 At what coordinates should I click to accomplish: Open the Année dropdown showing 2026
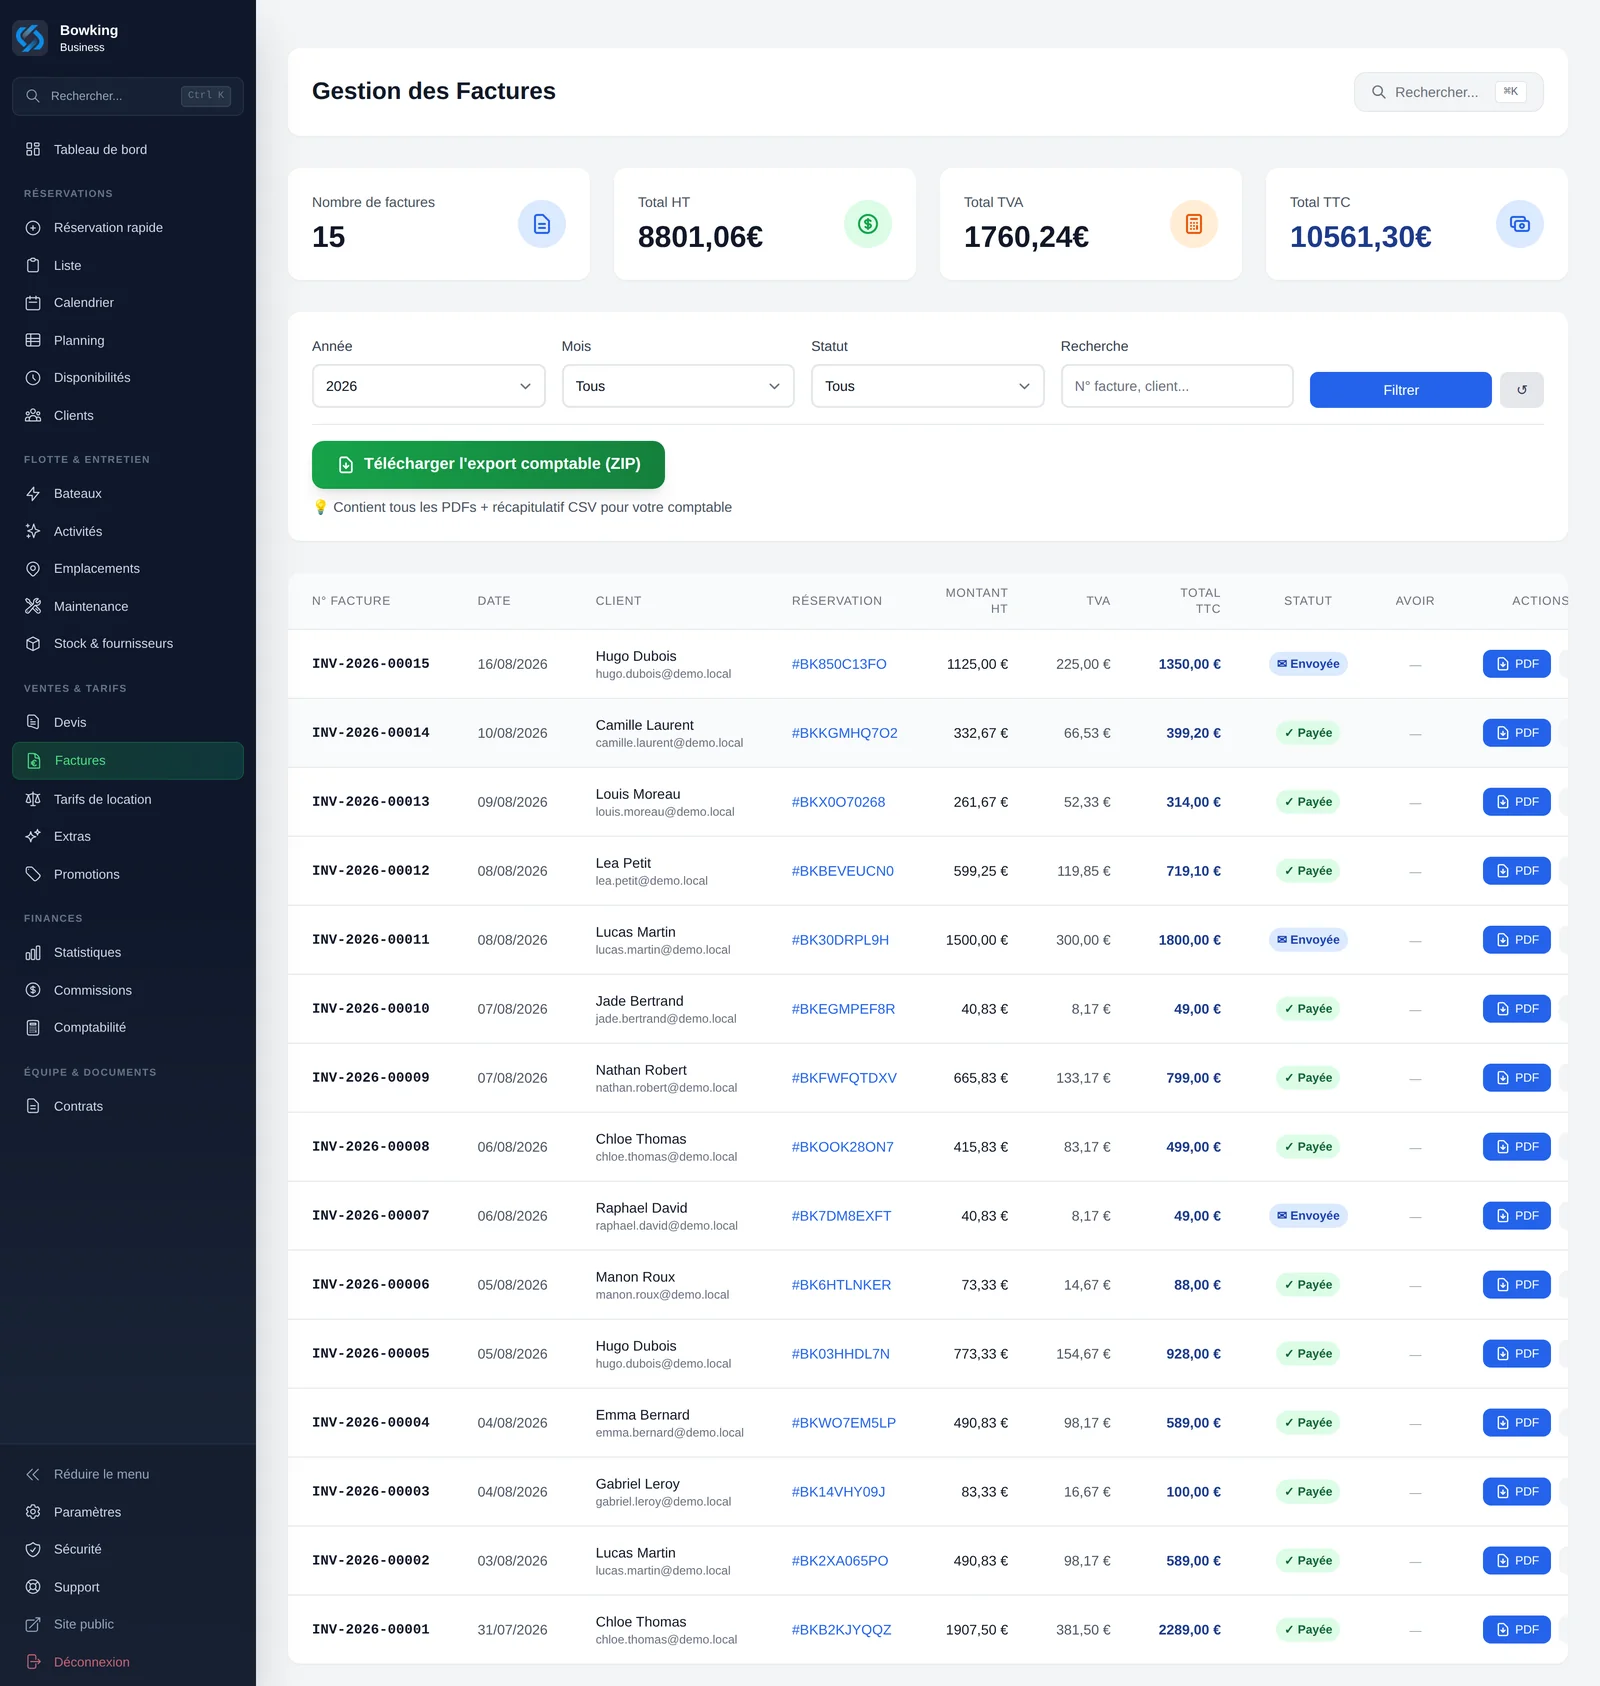click(428, 386)
